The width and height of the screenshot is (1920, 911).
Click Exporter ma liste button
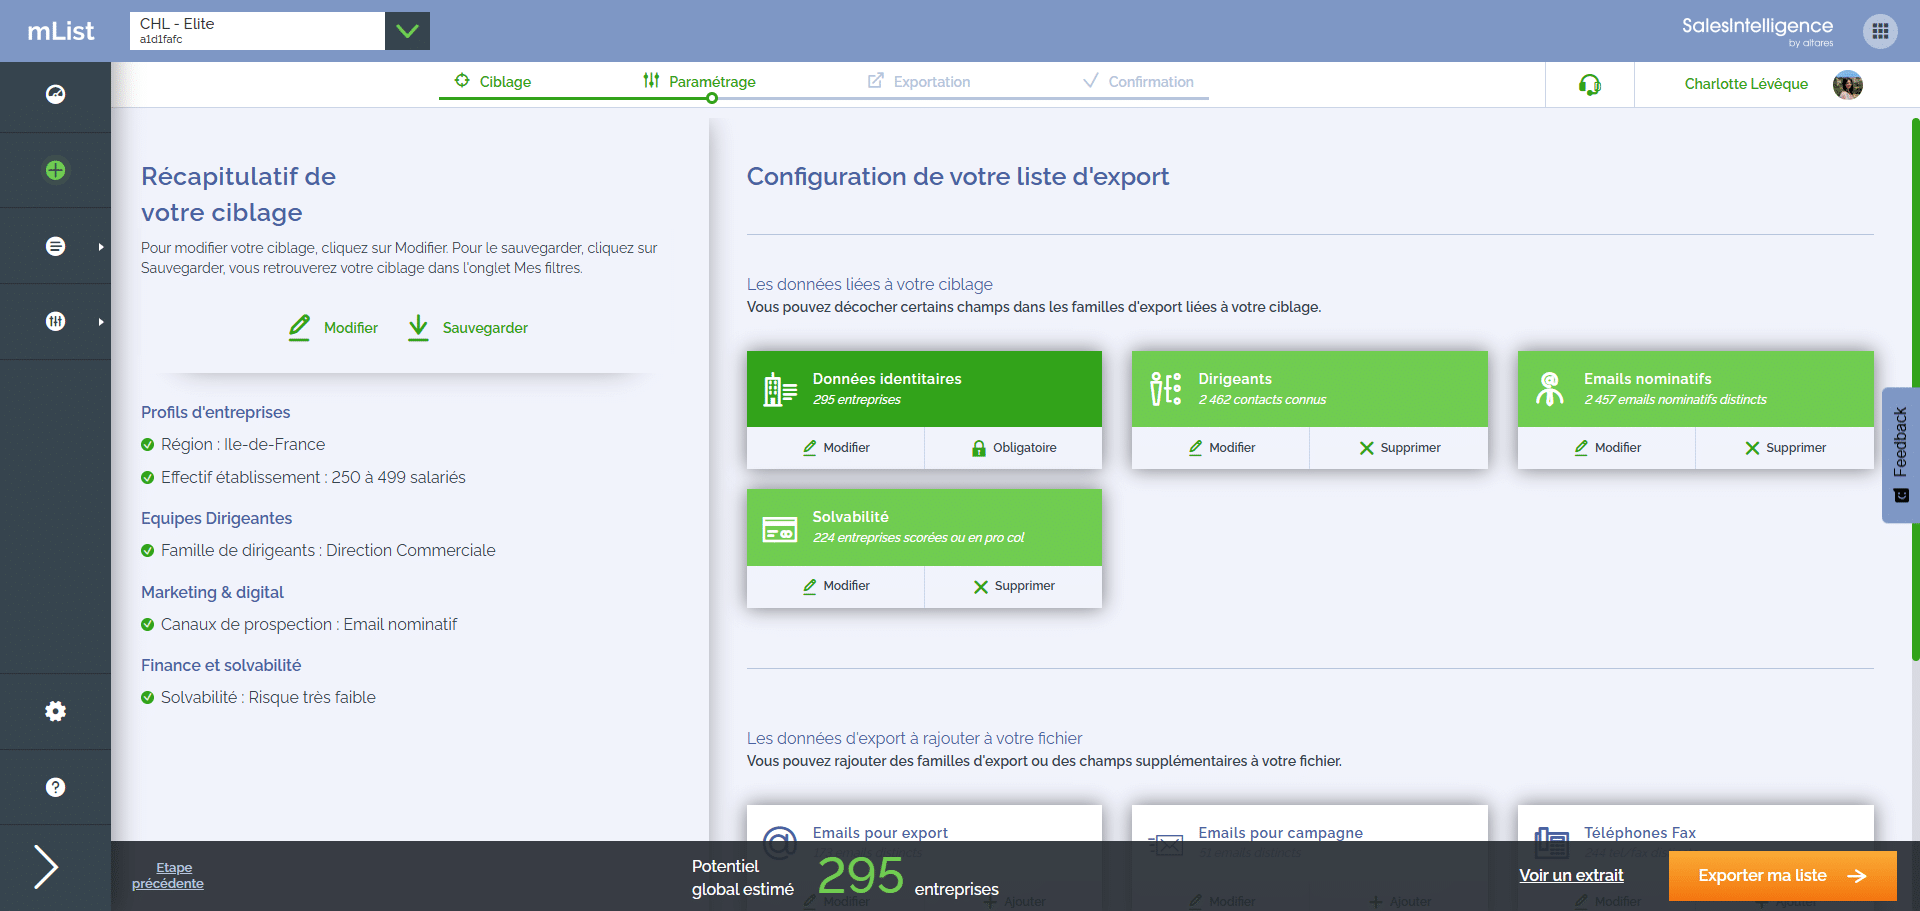(1782, 876)
